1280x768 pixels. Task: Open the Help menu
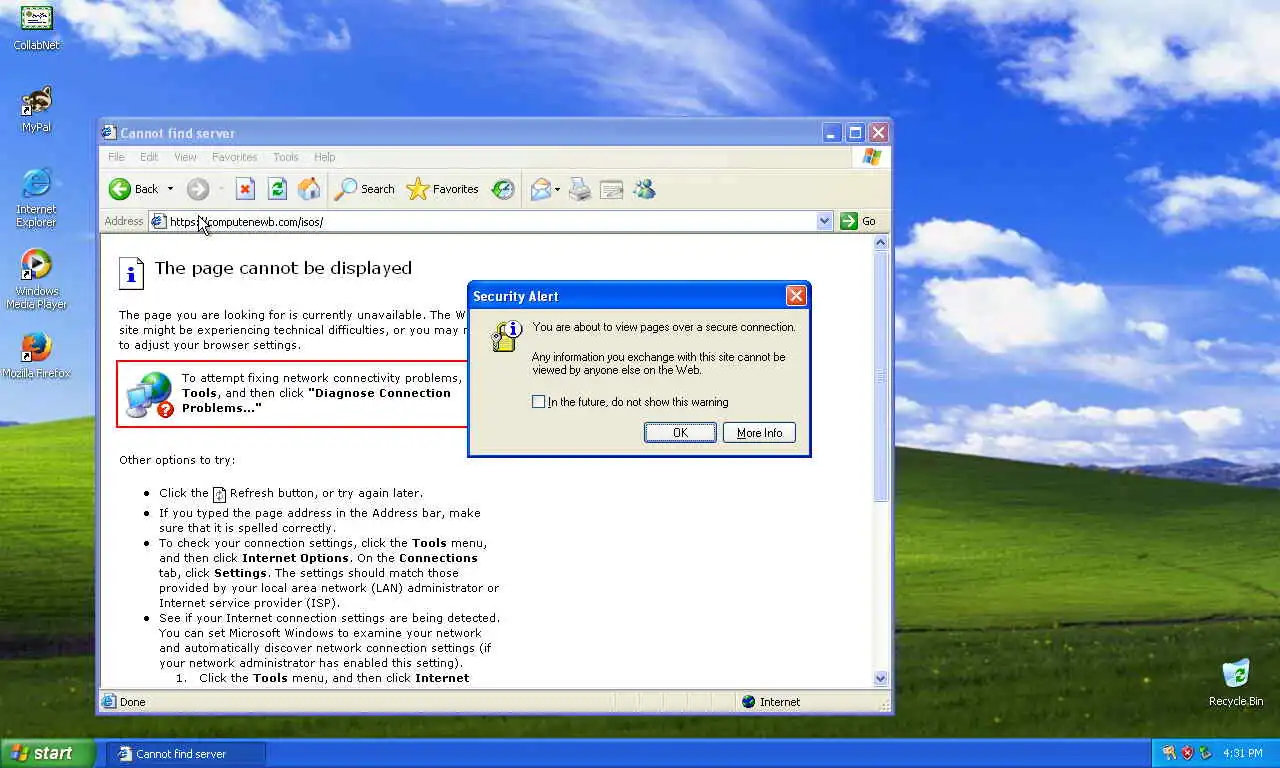(x=324, y=157)
